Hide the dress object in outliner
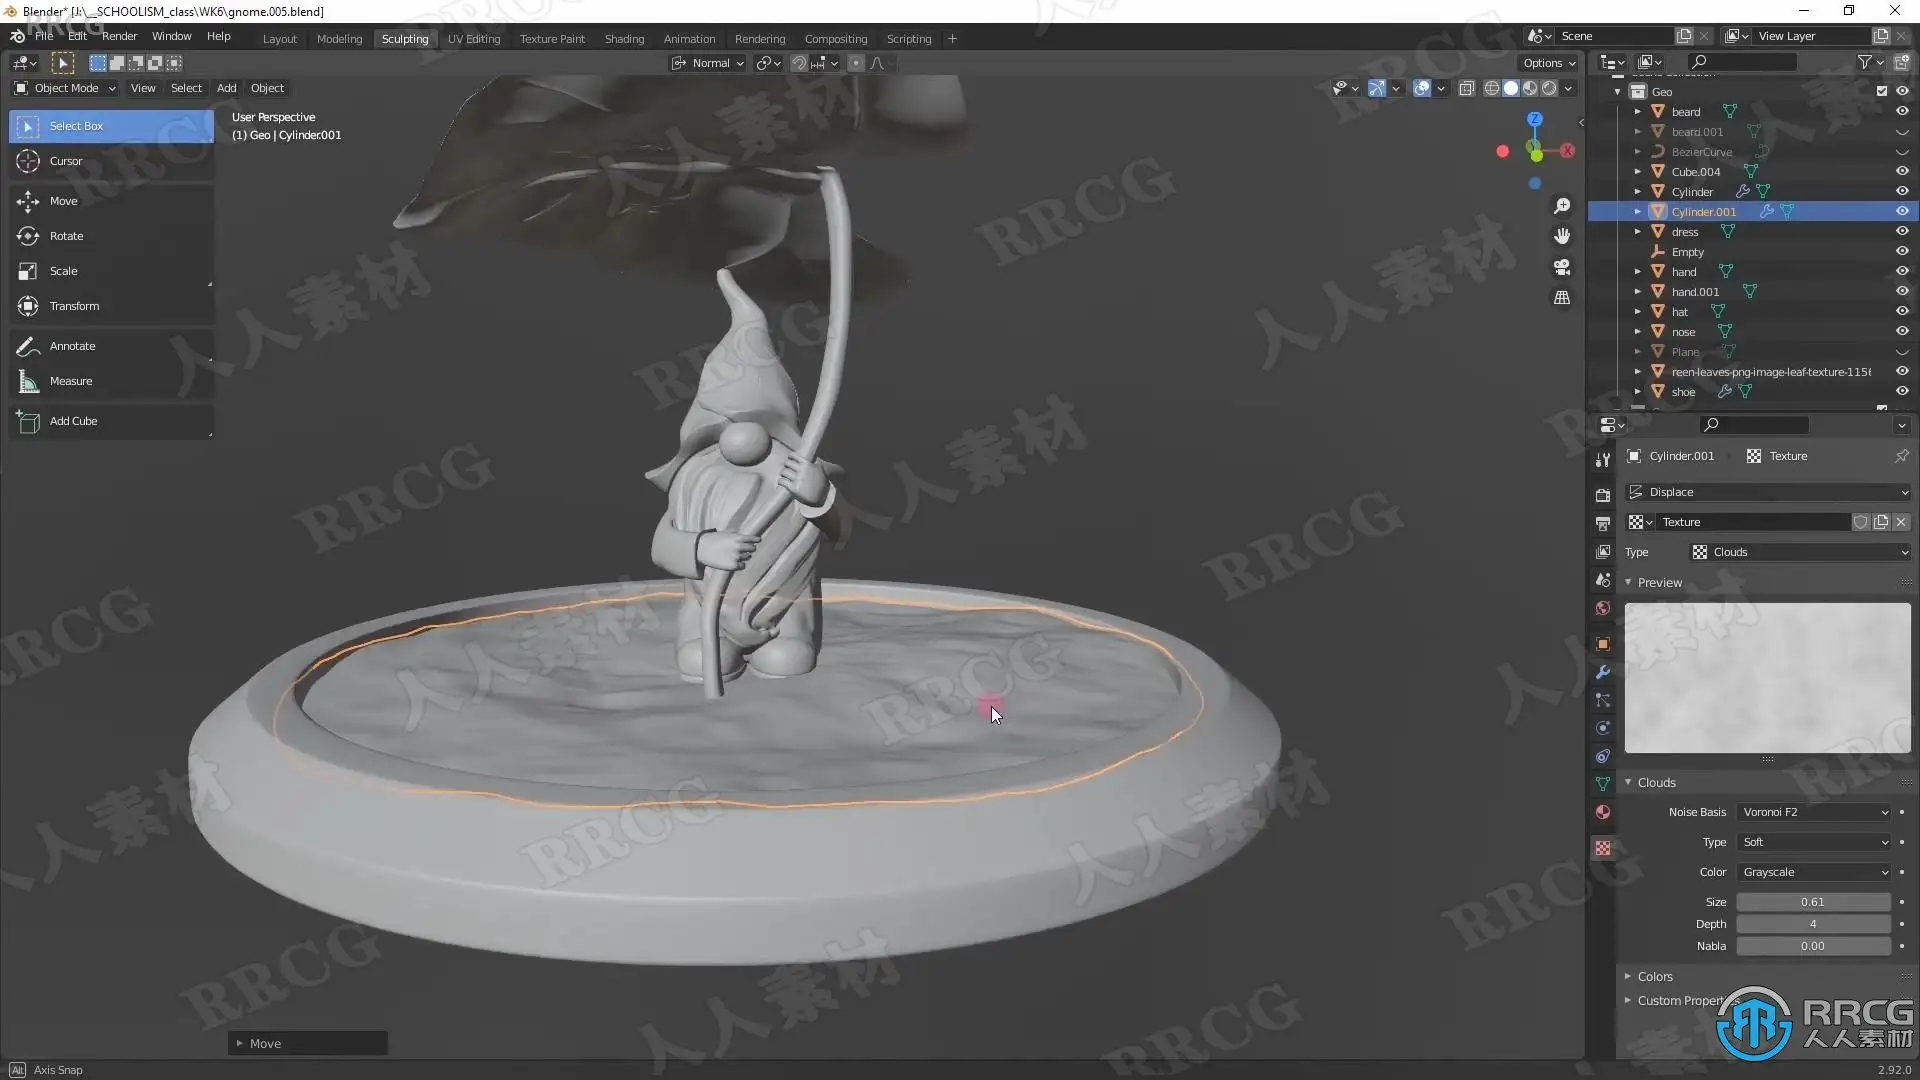Image resolution: width=1920 pixels, height=1080 pixels. [x=1902, y=232]
